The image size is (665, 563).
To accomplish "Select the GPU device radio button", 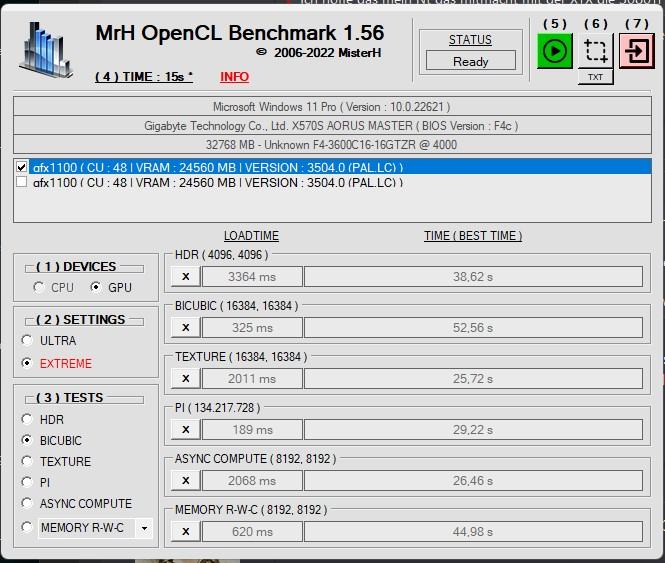I will pos(96,287).
